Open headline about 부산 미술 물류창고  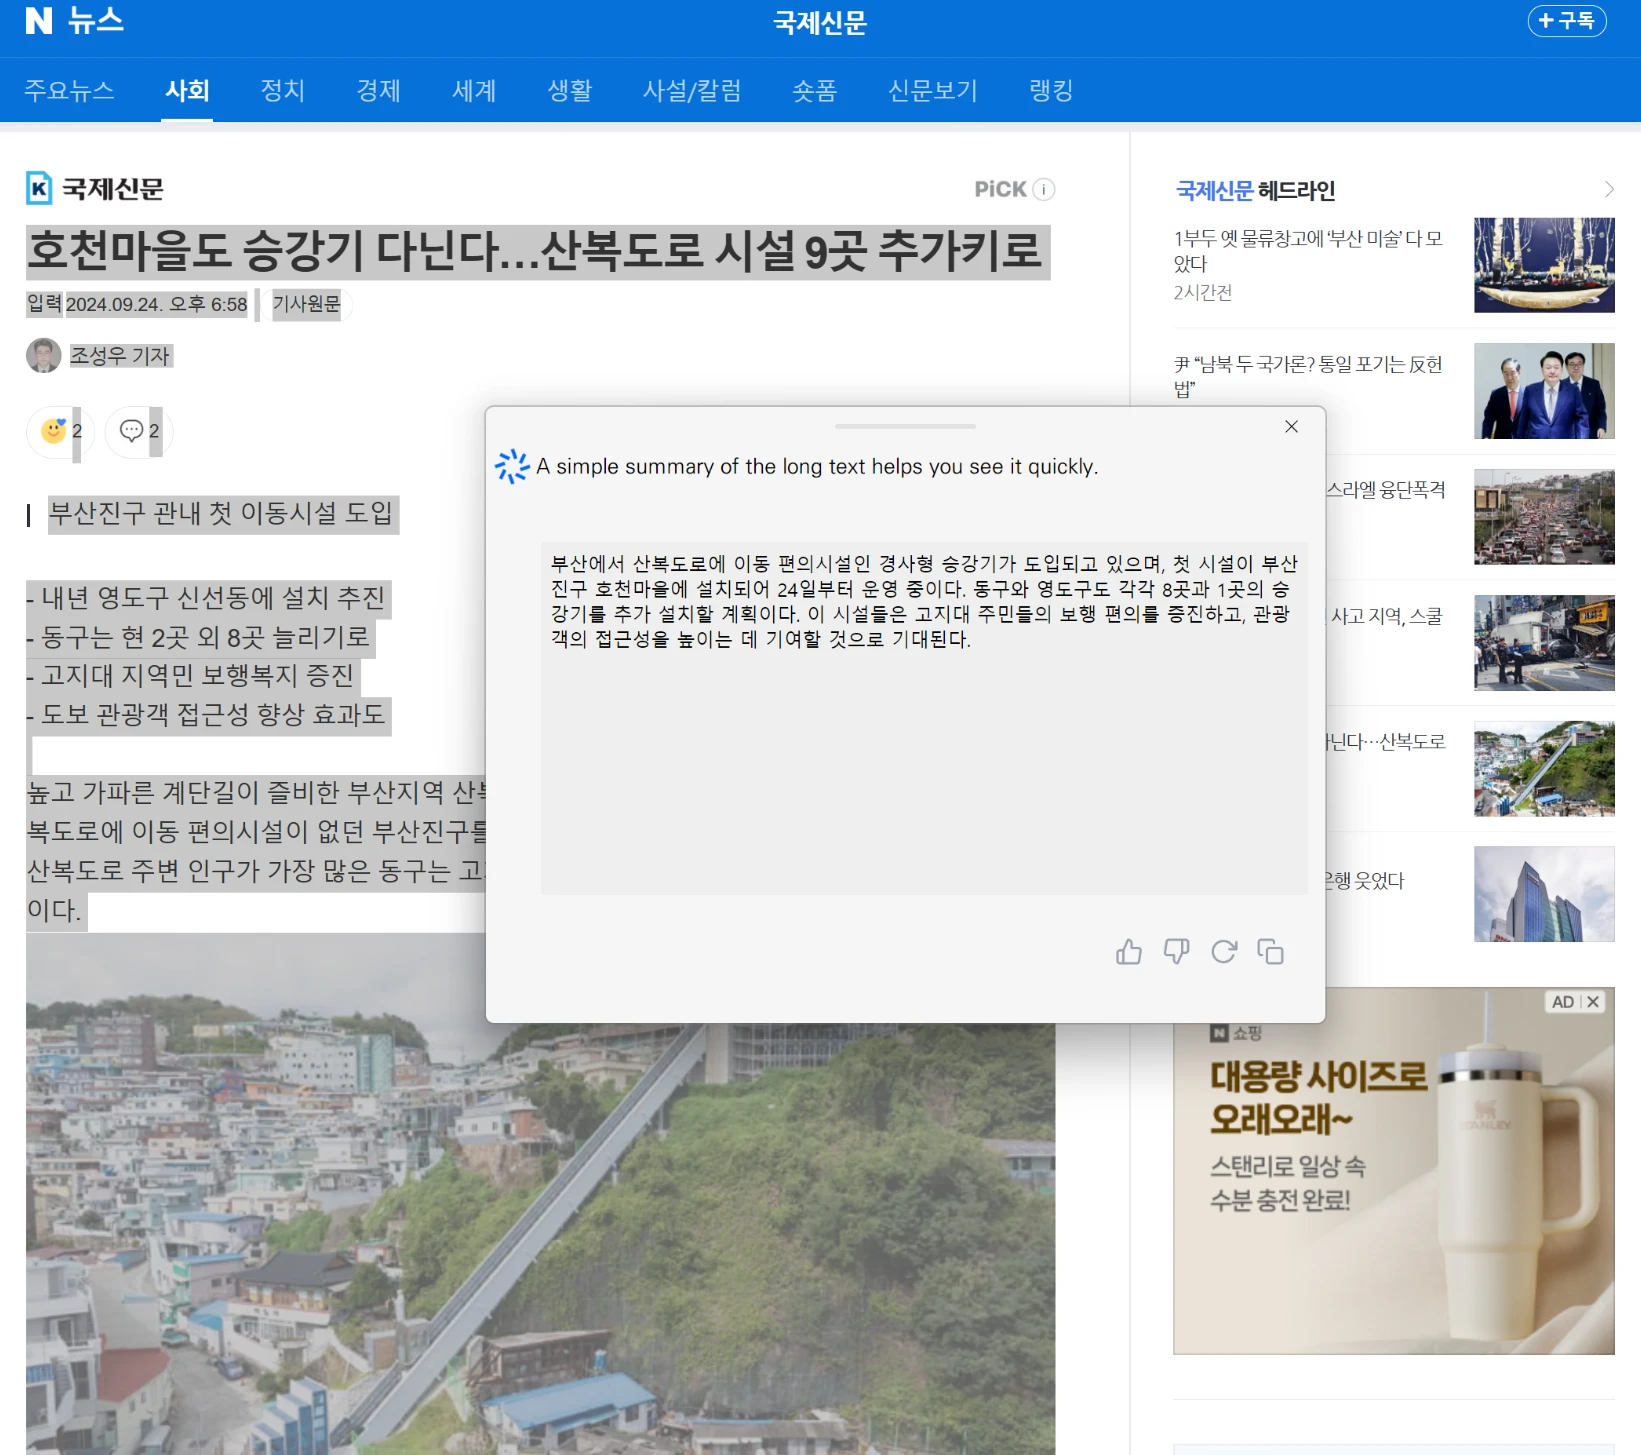tap(1308, 251)
